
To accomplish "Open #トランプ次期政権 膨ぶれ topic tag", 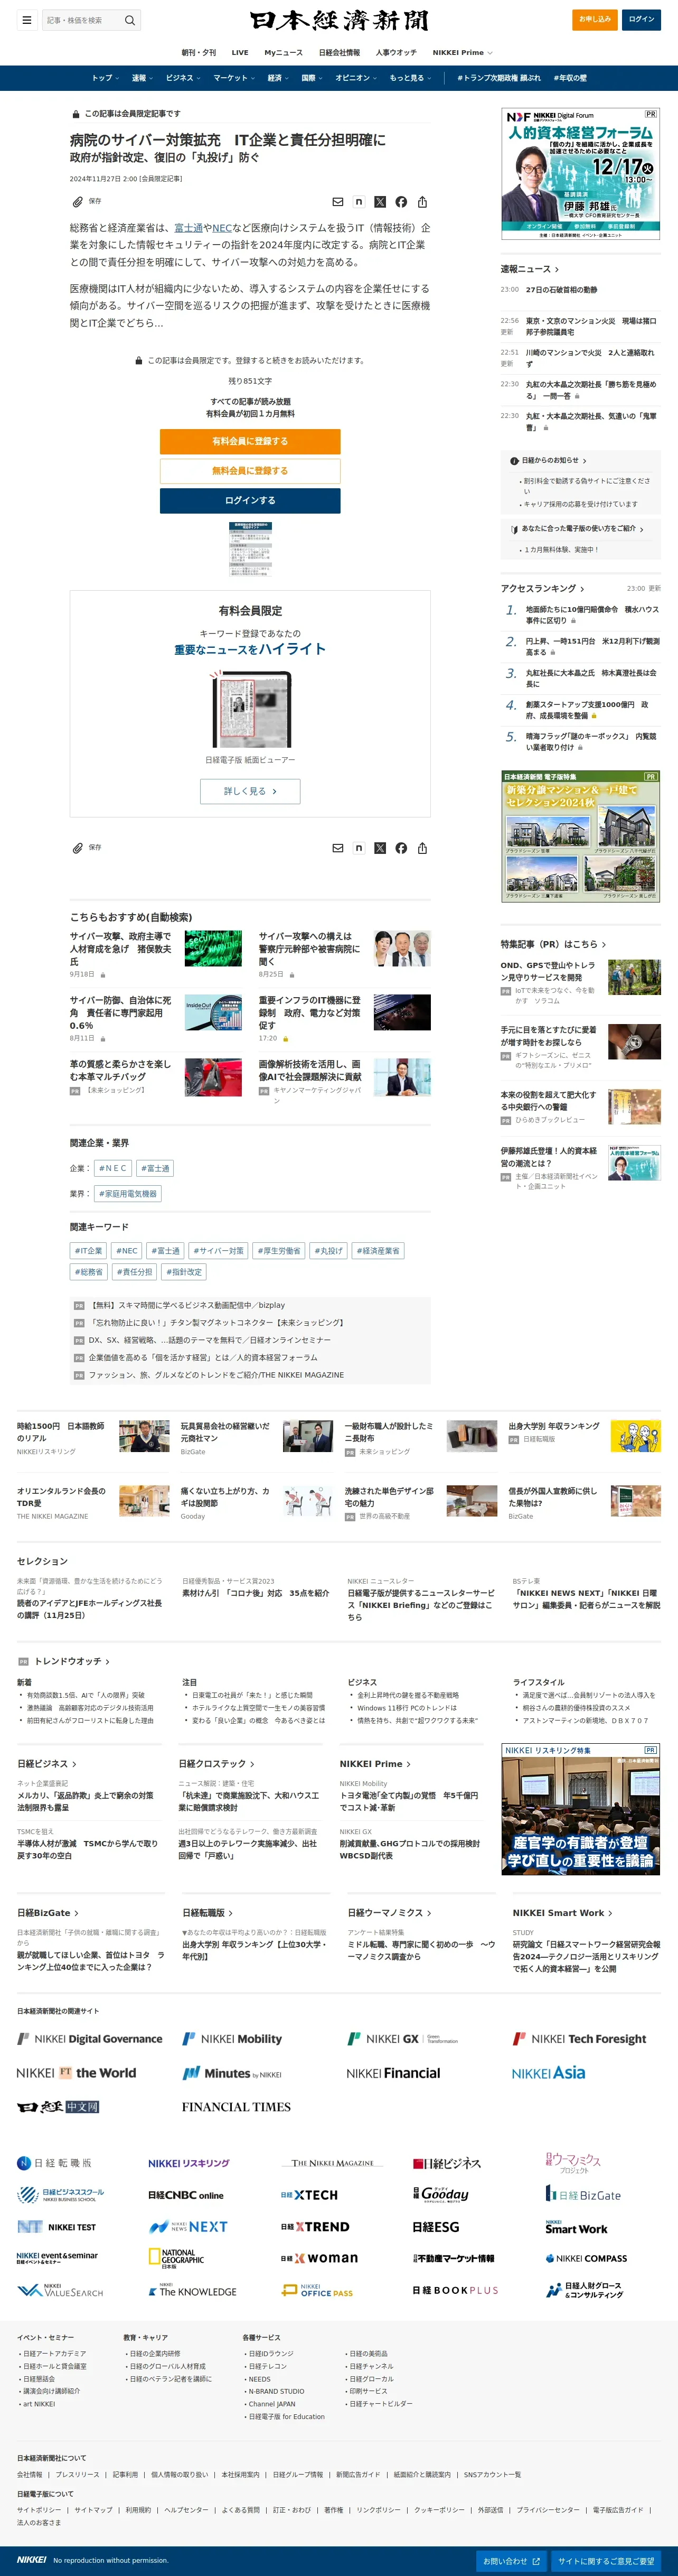I will (x=498, y=78).
